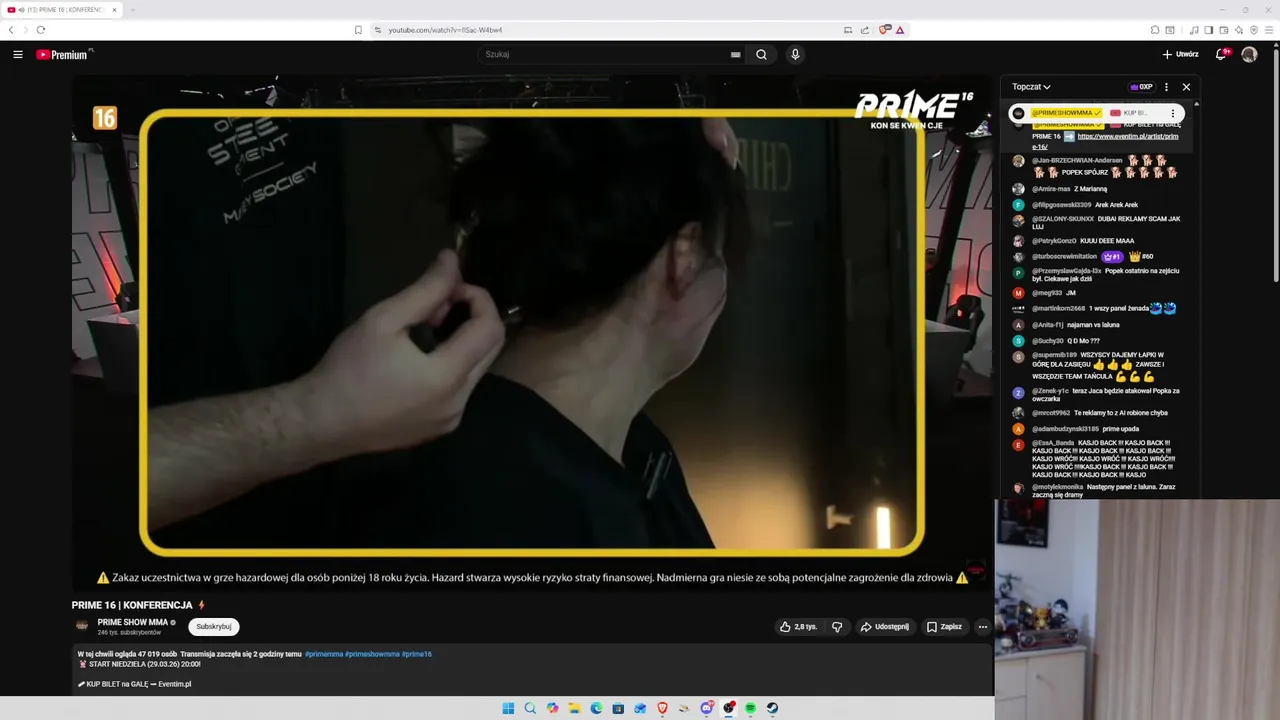
Task: Open a new browser tab with plus
Action: pos(132,10)
